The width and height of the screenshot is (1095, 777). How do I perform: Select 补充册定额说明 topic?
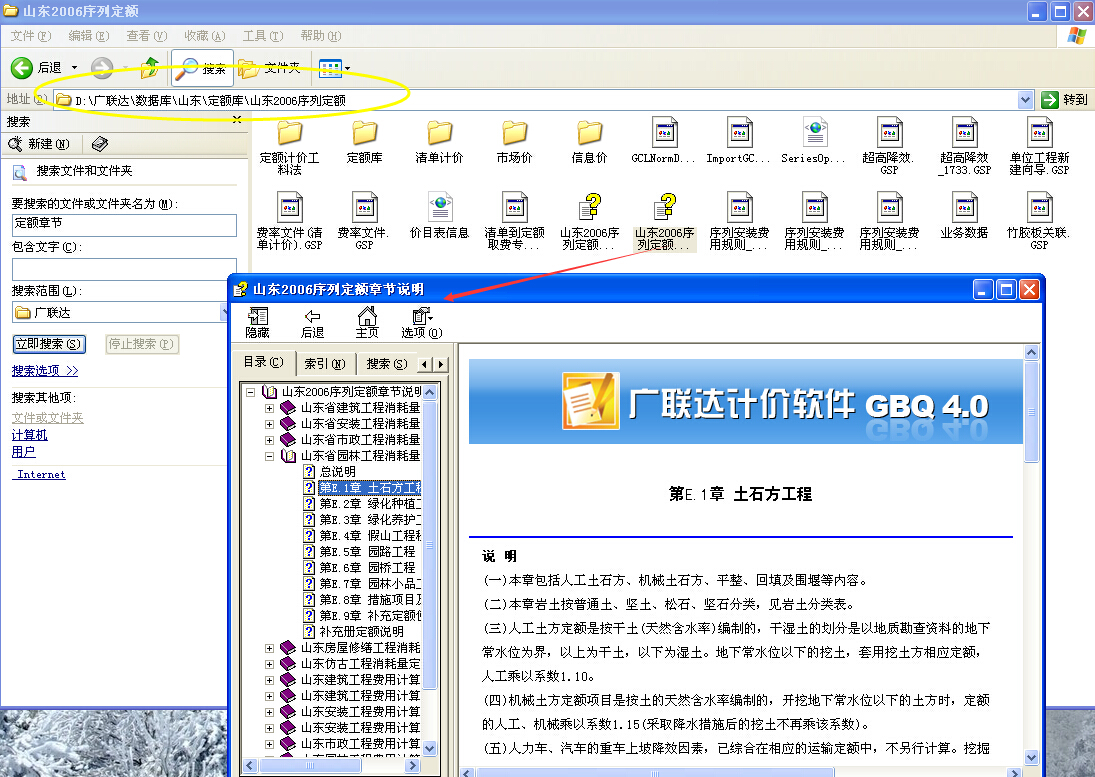point(362,632)
